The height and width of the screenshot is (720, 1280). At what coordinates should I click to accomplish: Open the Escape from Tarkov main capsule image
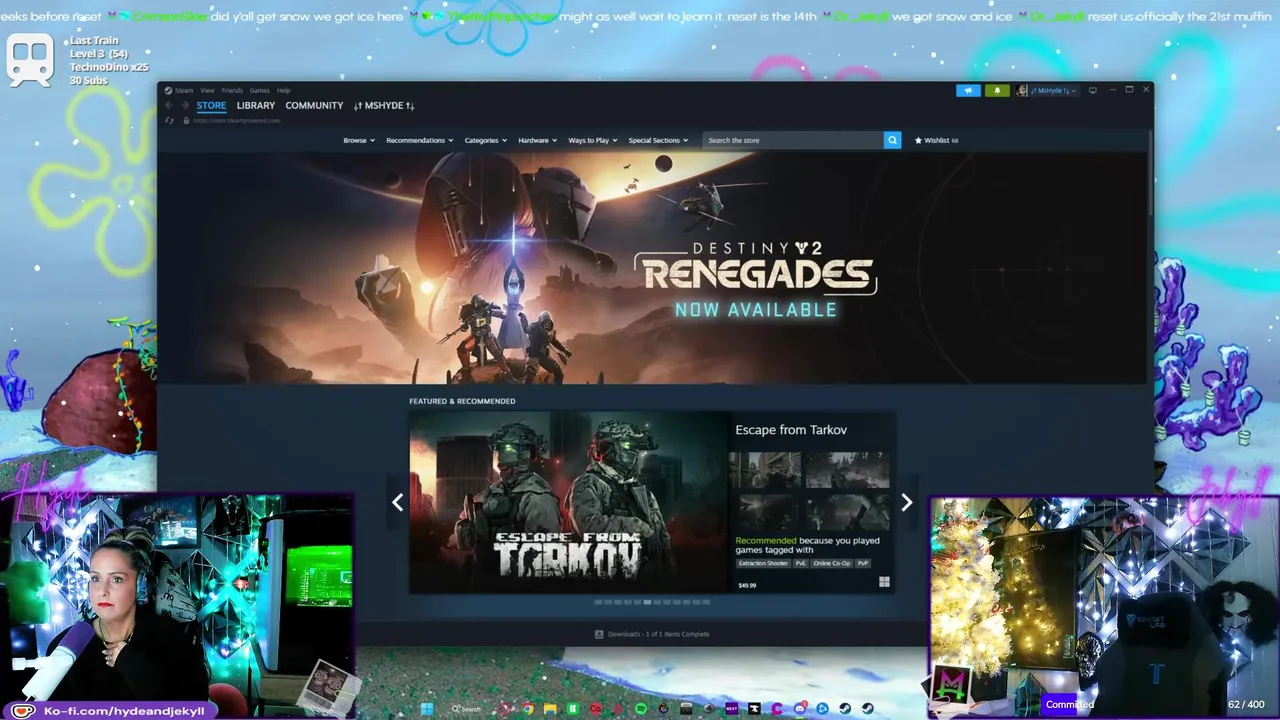tap(568, 502)
